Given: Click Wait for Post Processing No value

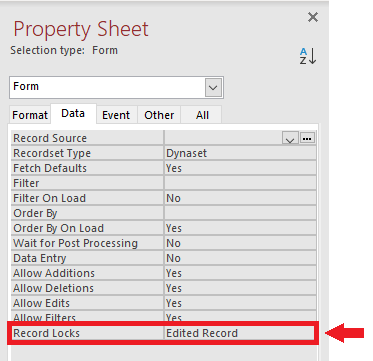Looking at the screenshot, I should (240, 243).
